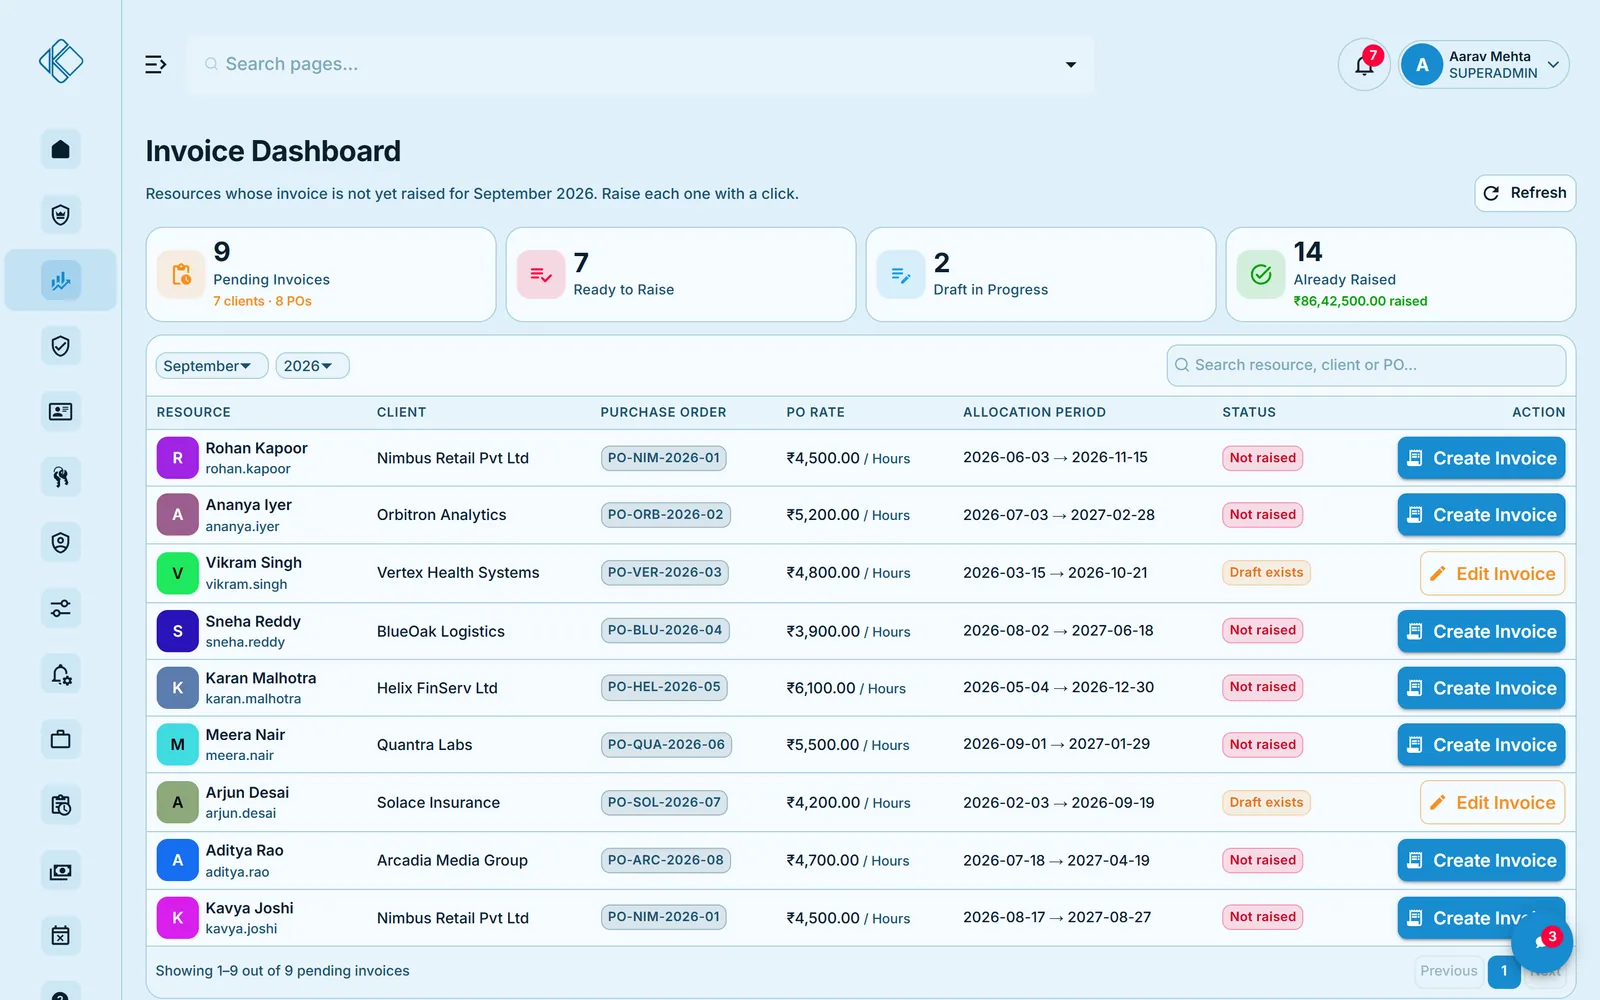The width and height of the screenshot is (1600, 1000).
Task: Click the Previous pagination button
Action: pos(1448,971)
